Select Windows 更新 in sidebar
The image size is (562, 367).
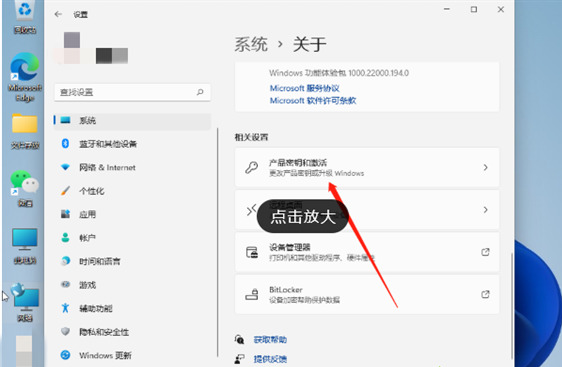[x=132, y=355]
